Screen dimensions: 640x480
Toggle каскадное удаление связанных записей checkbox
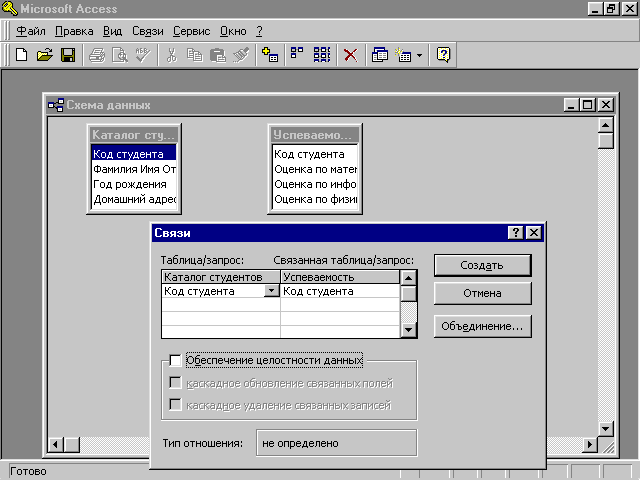point(175,405)
